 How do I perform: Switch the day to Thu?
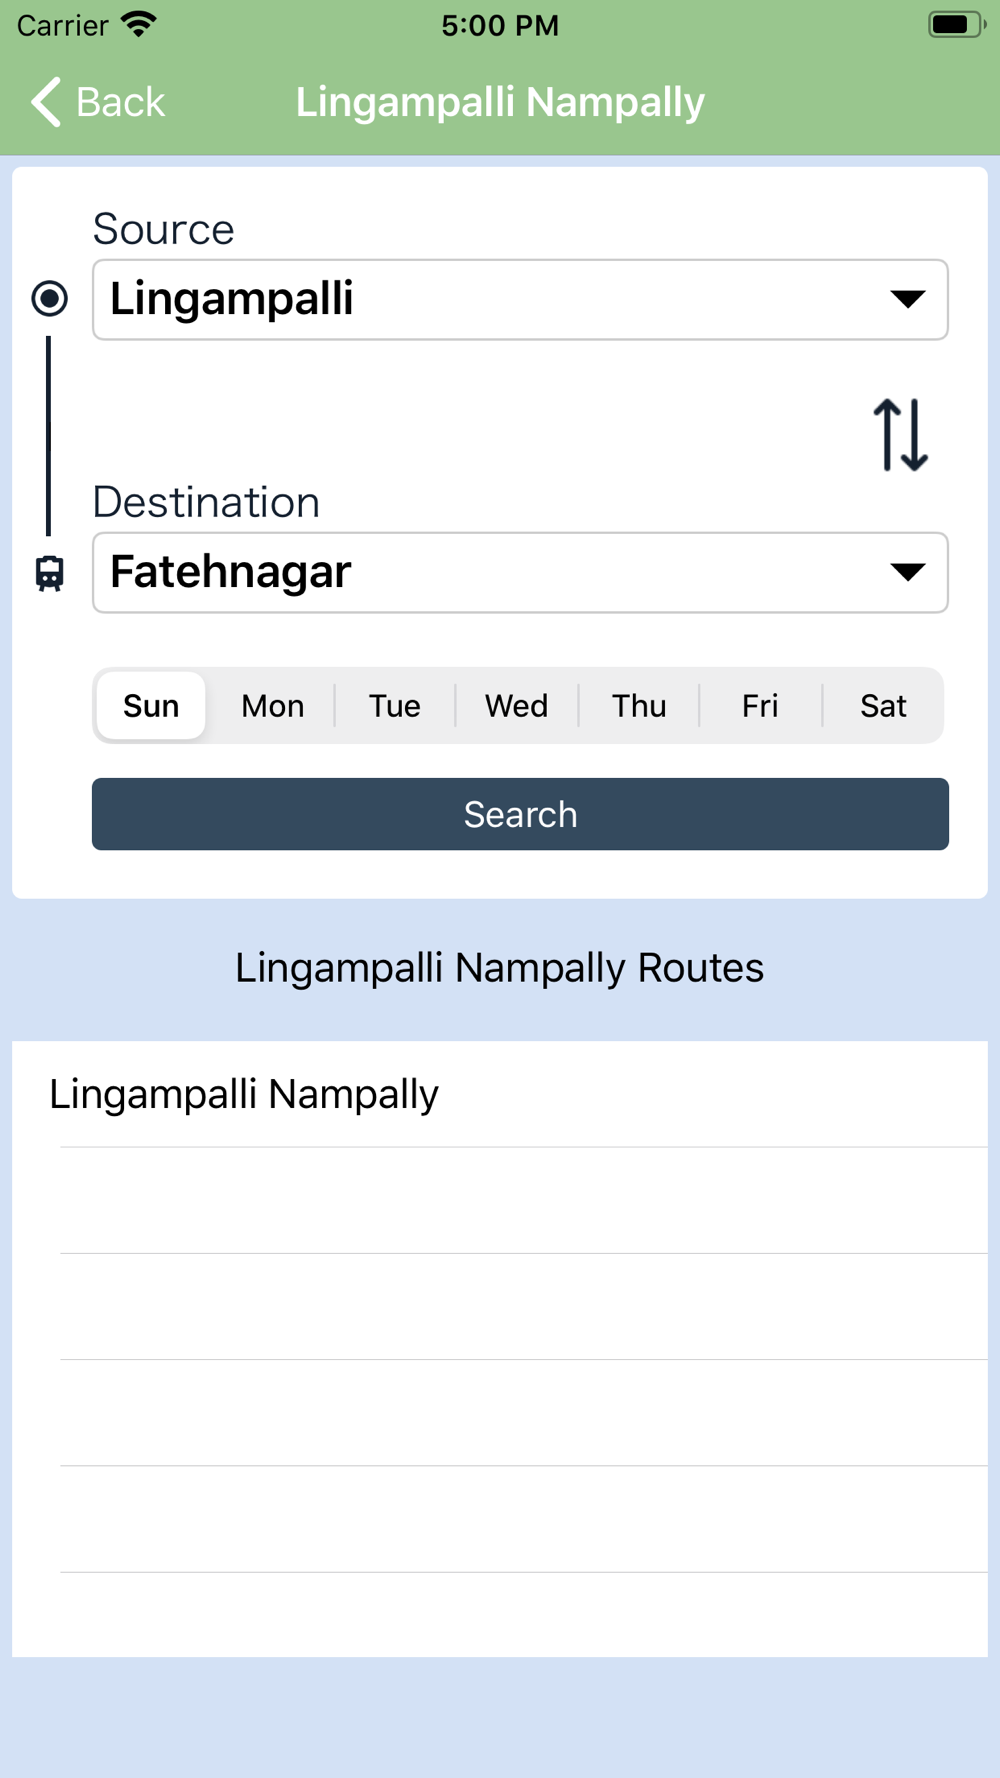[639, 706]
